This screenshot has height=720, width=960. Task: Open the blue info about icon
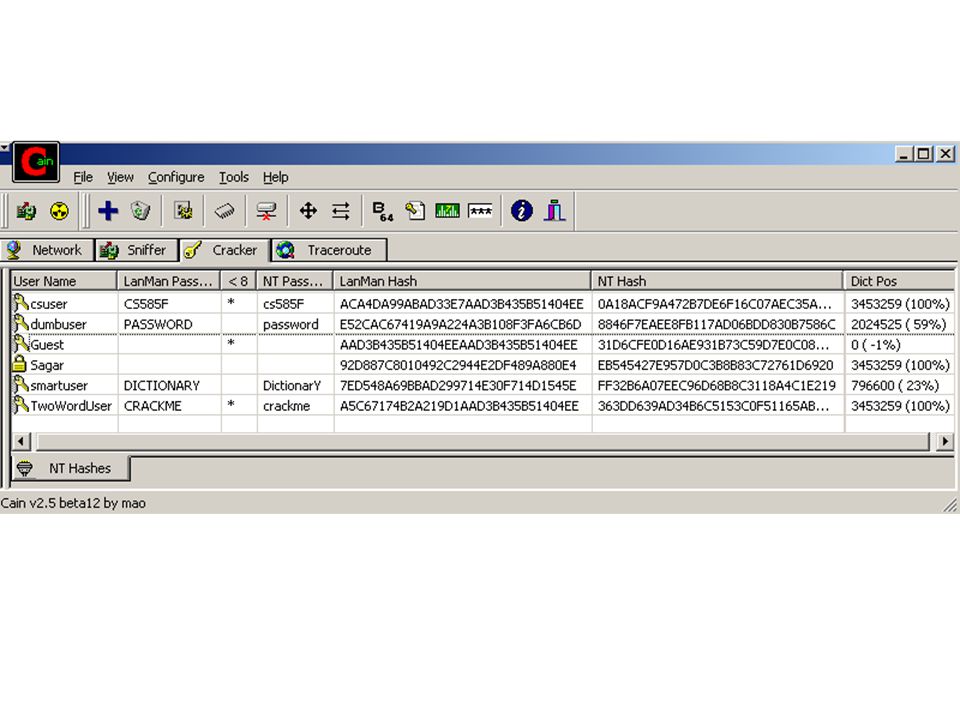click(x=522, y=211)
